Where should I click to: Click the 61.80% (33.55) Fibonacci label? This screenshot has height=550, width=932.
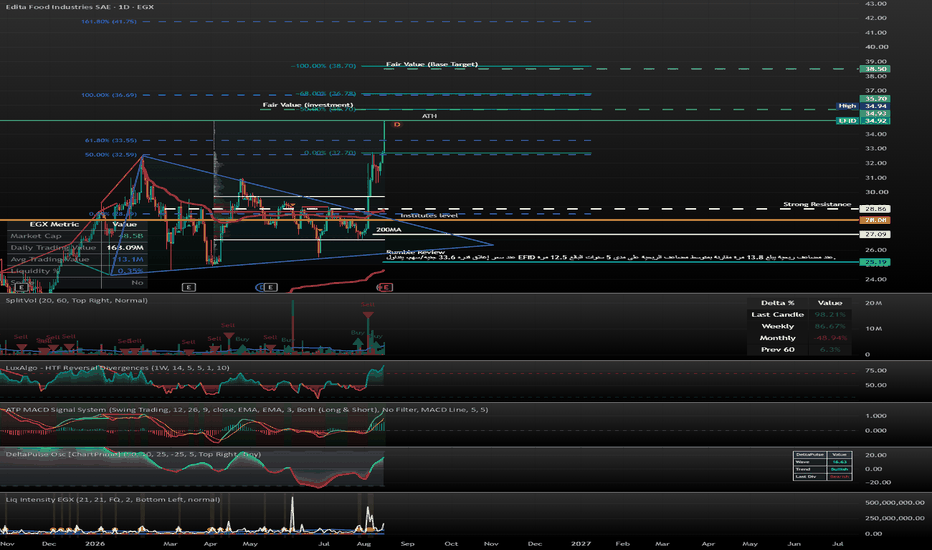pyautogui.click(x=111, y=140)
